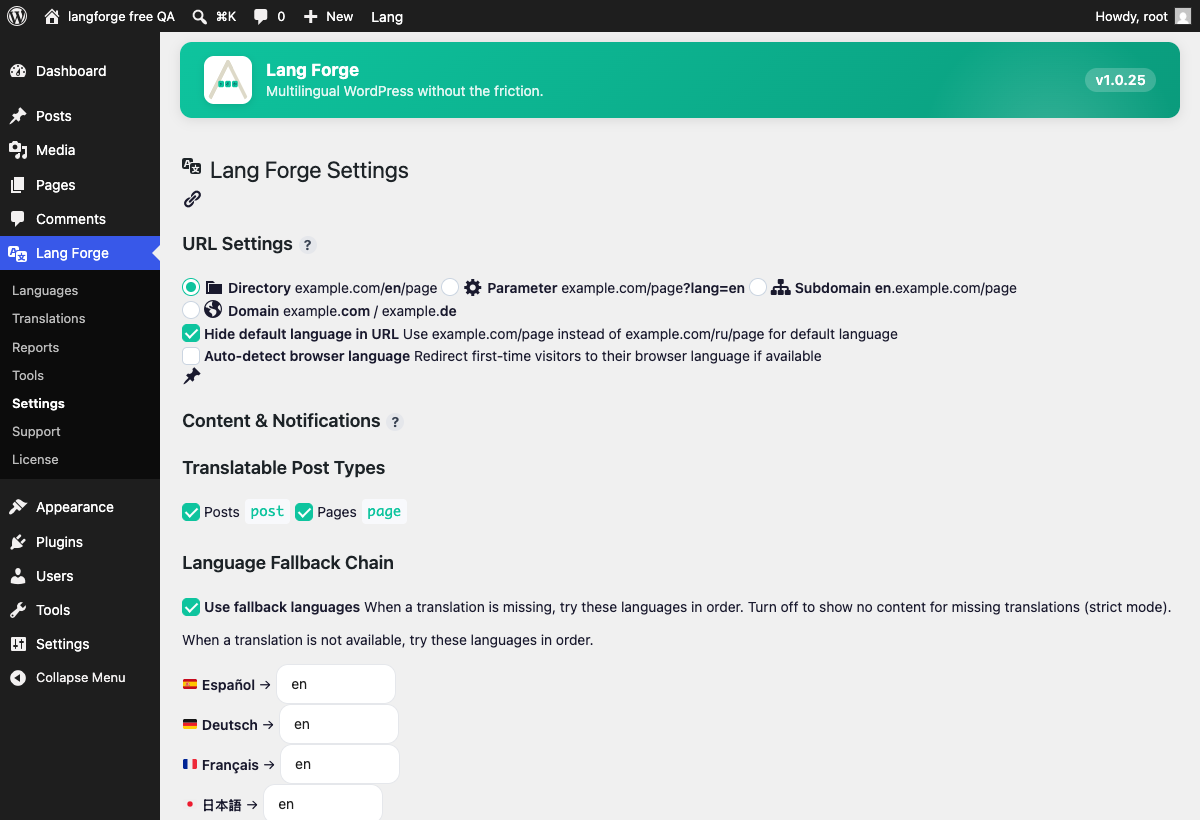The width and height of the screenshot is (1200, 820).
Task: Click the Media icon in sidebar
Action: click(18, 150)
